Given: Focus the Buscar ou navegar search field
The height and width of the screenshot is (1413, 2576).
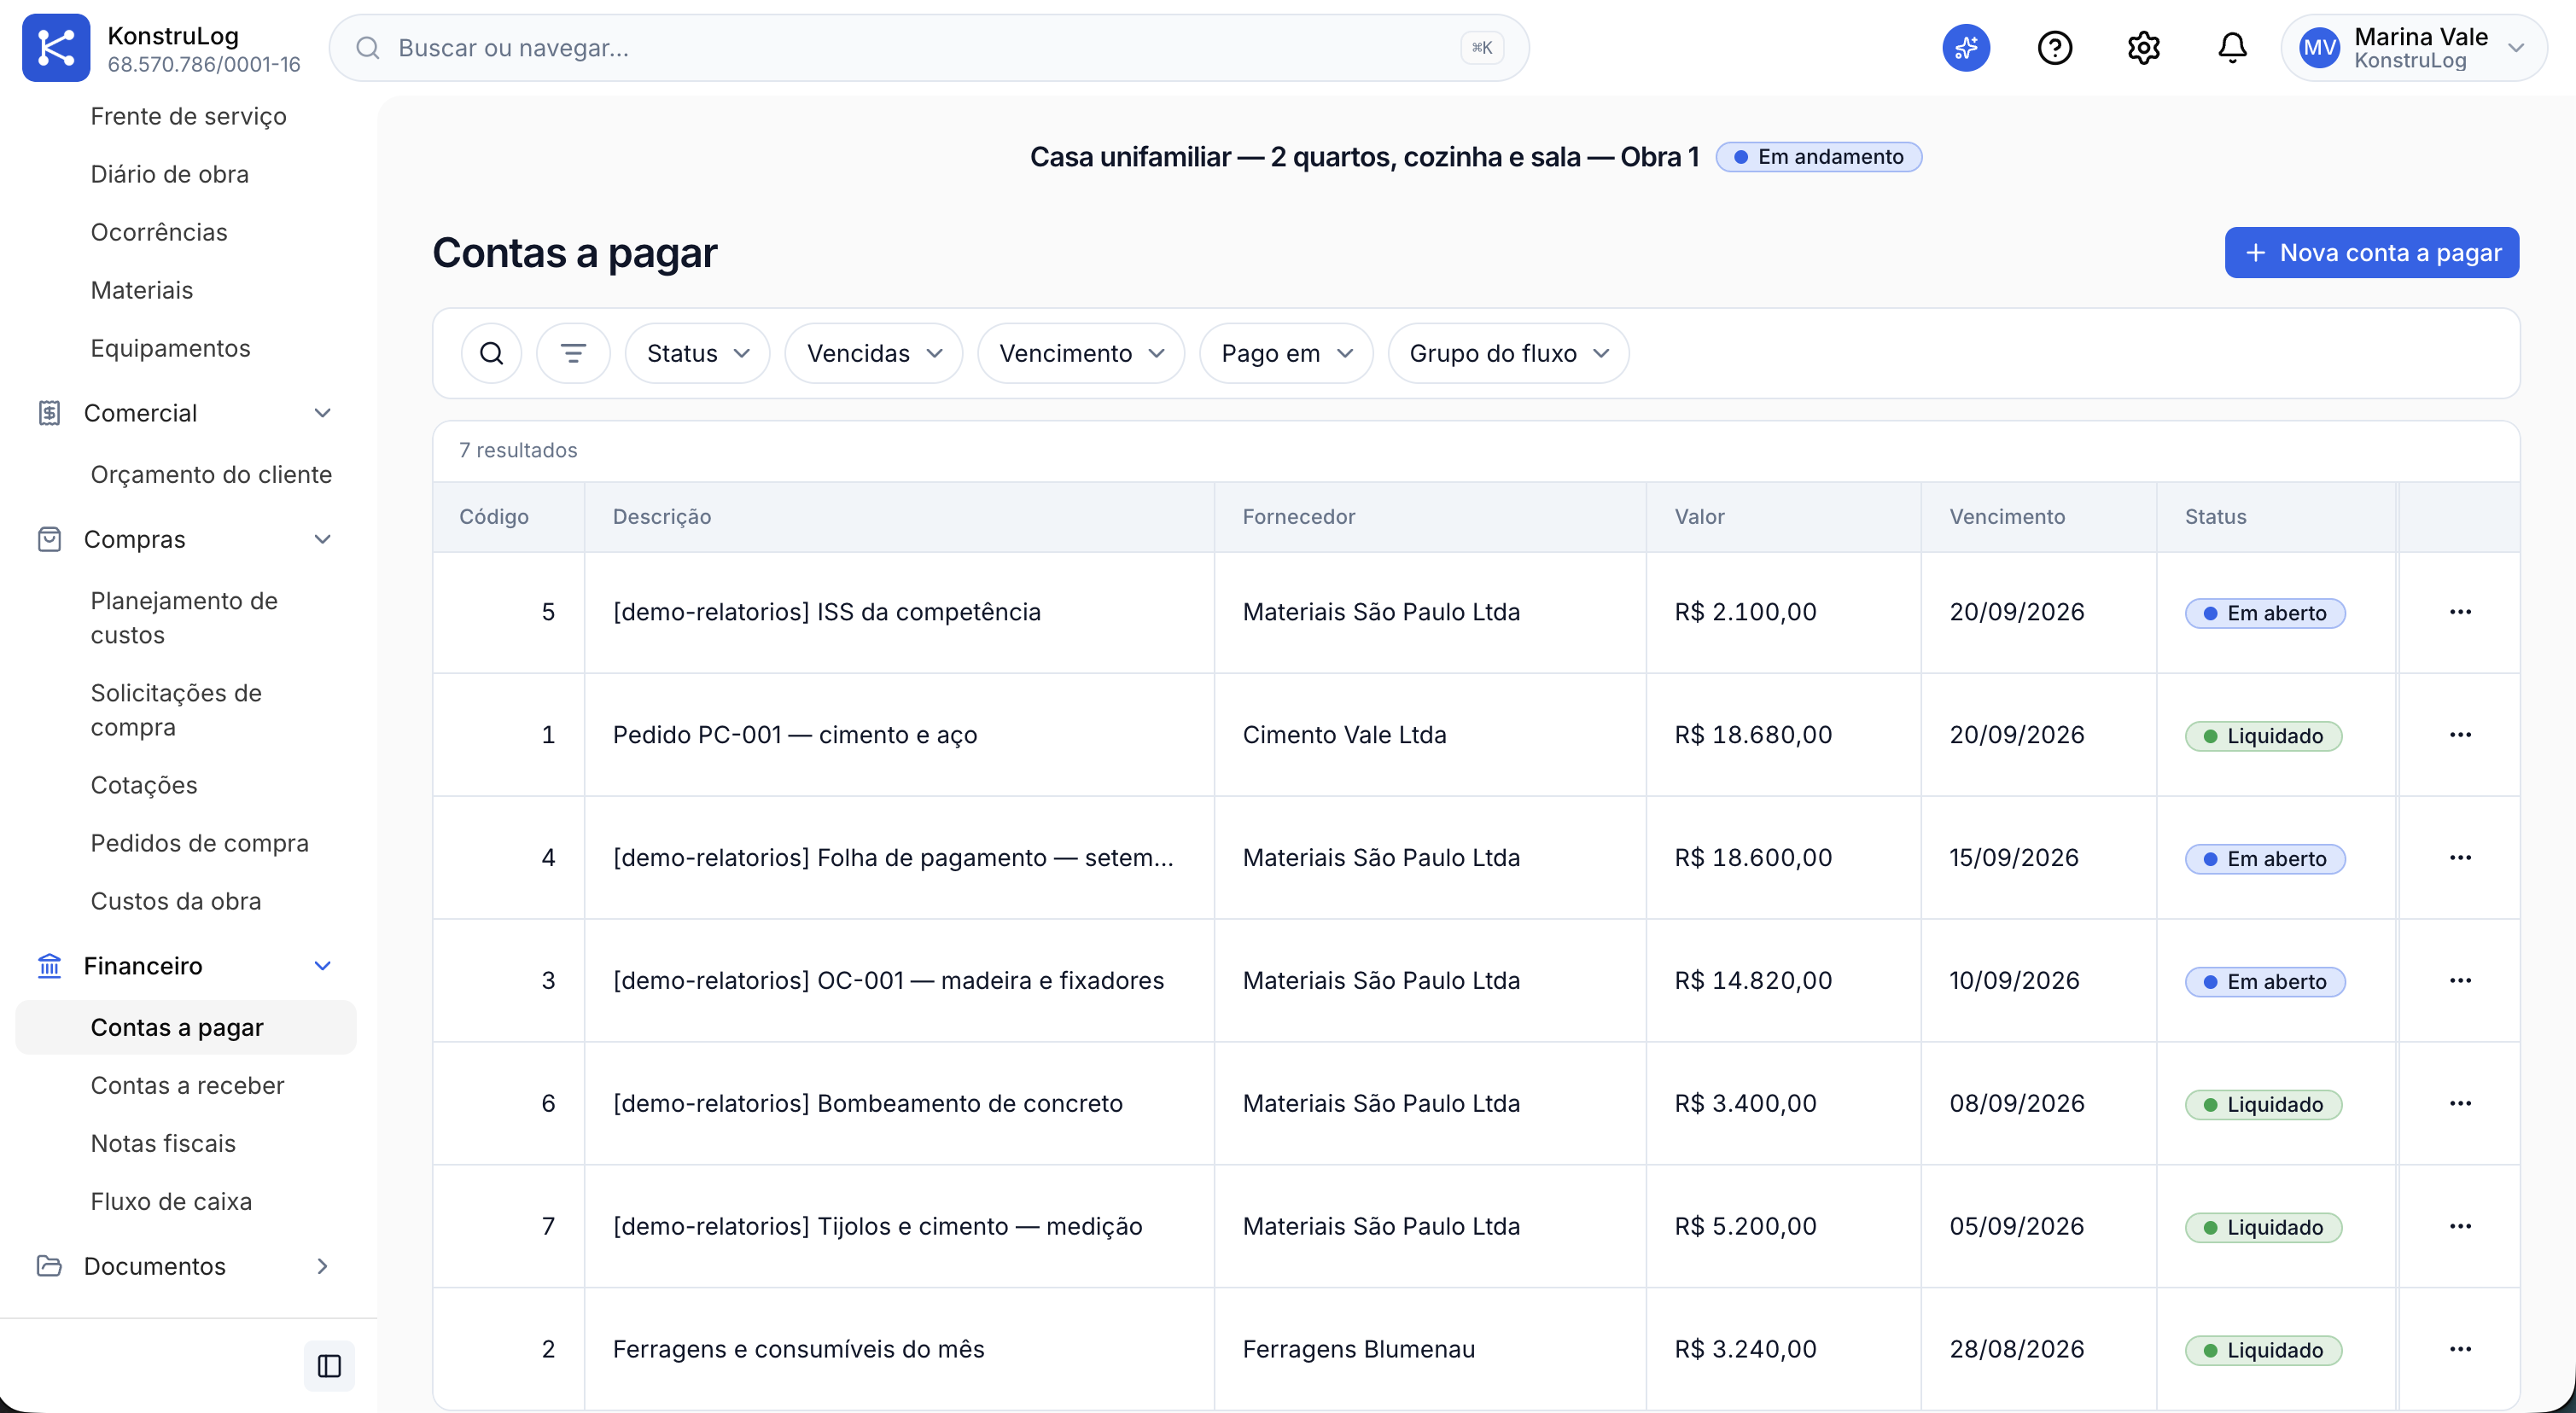Looking at the screenshot, I should (928, 47).
